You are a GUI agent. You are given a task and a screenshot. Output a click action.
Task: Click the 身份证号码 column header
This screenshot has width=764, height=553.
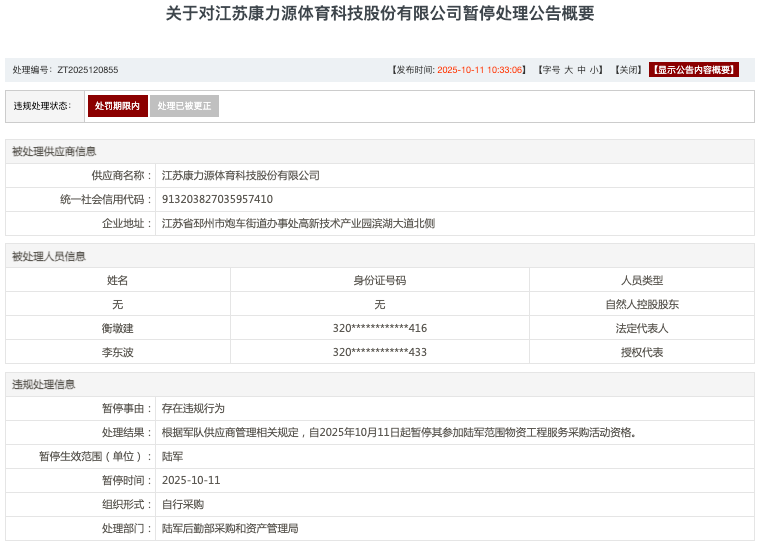pos(380,280)
